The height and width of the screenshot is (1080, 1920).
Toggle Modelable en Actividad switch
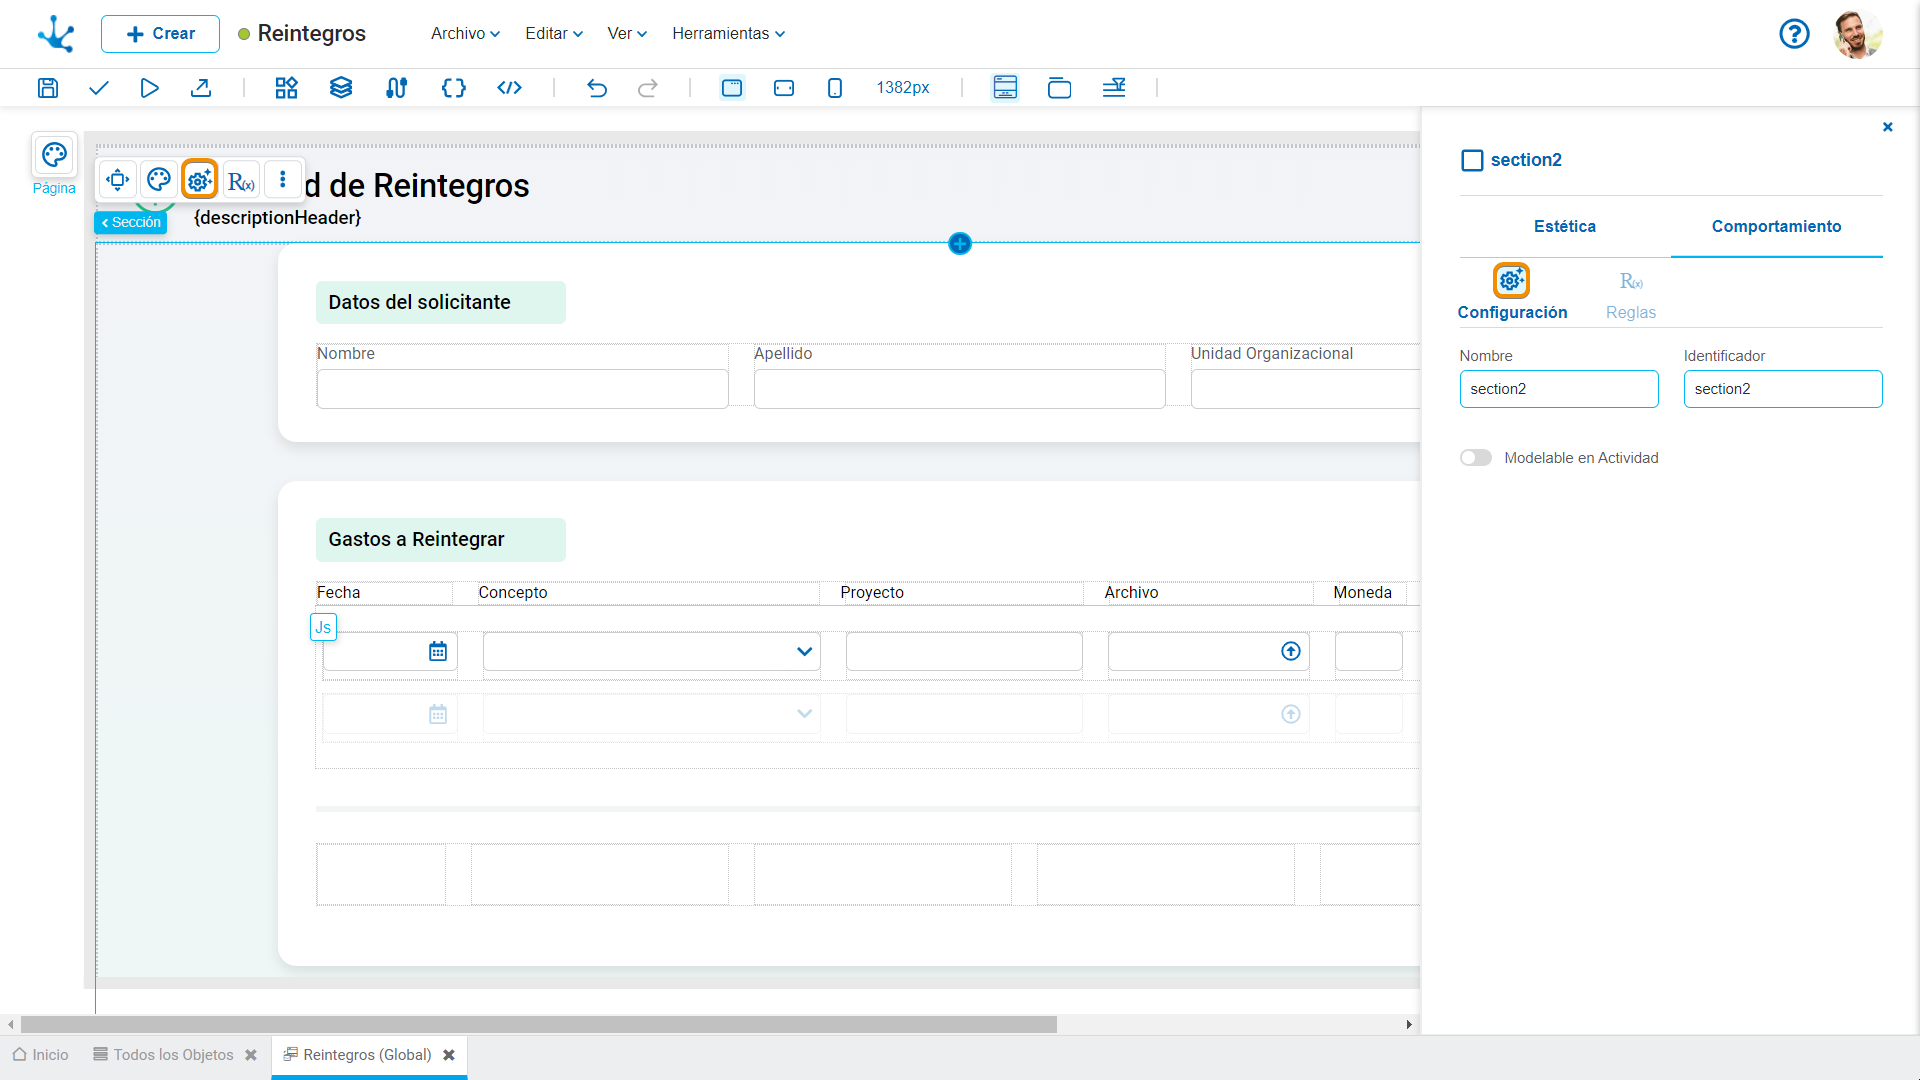pyautogui.click(x=1476, y=458)
